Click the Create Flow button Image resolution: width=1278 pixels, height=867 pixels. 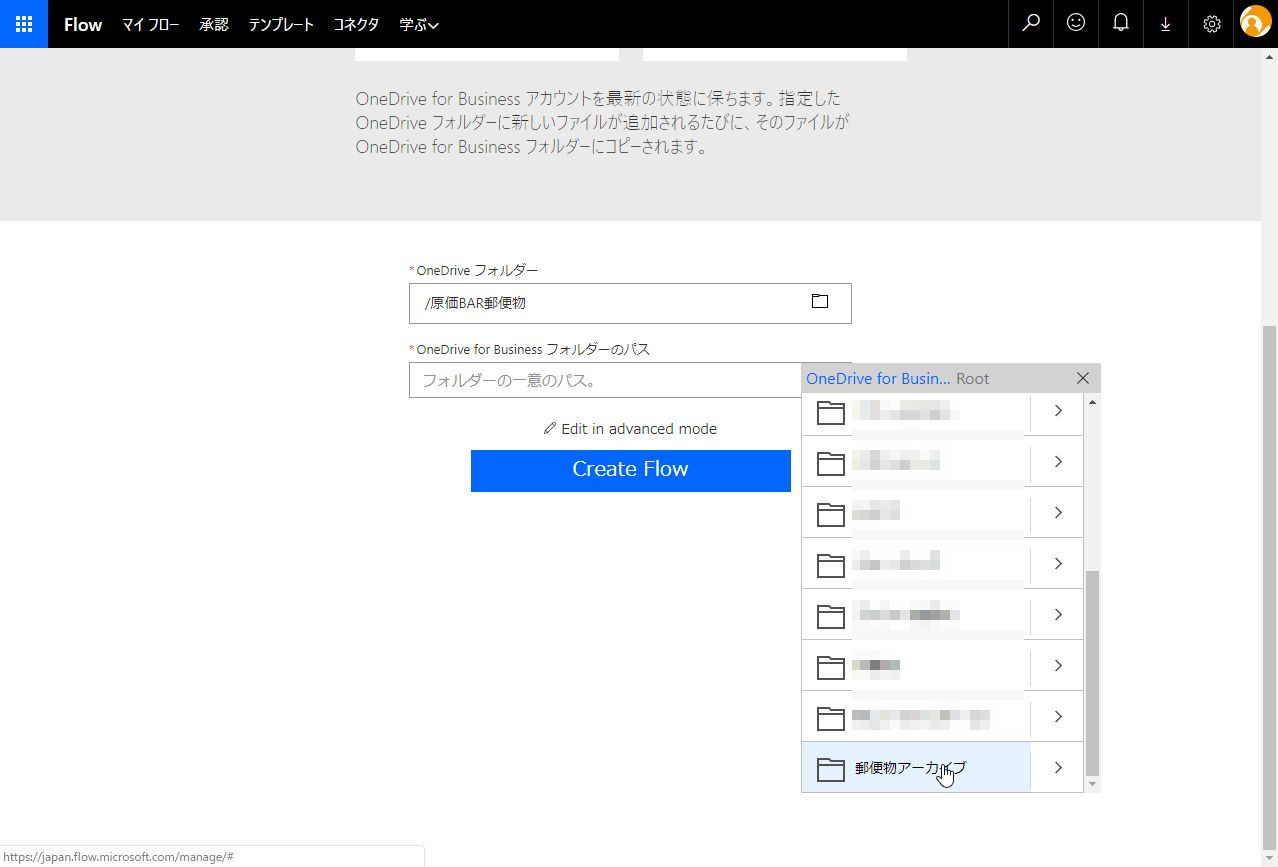630,470
